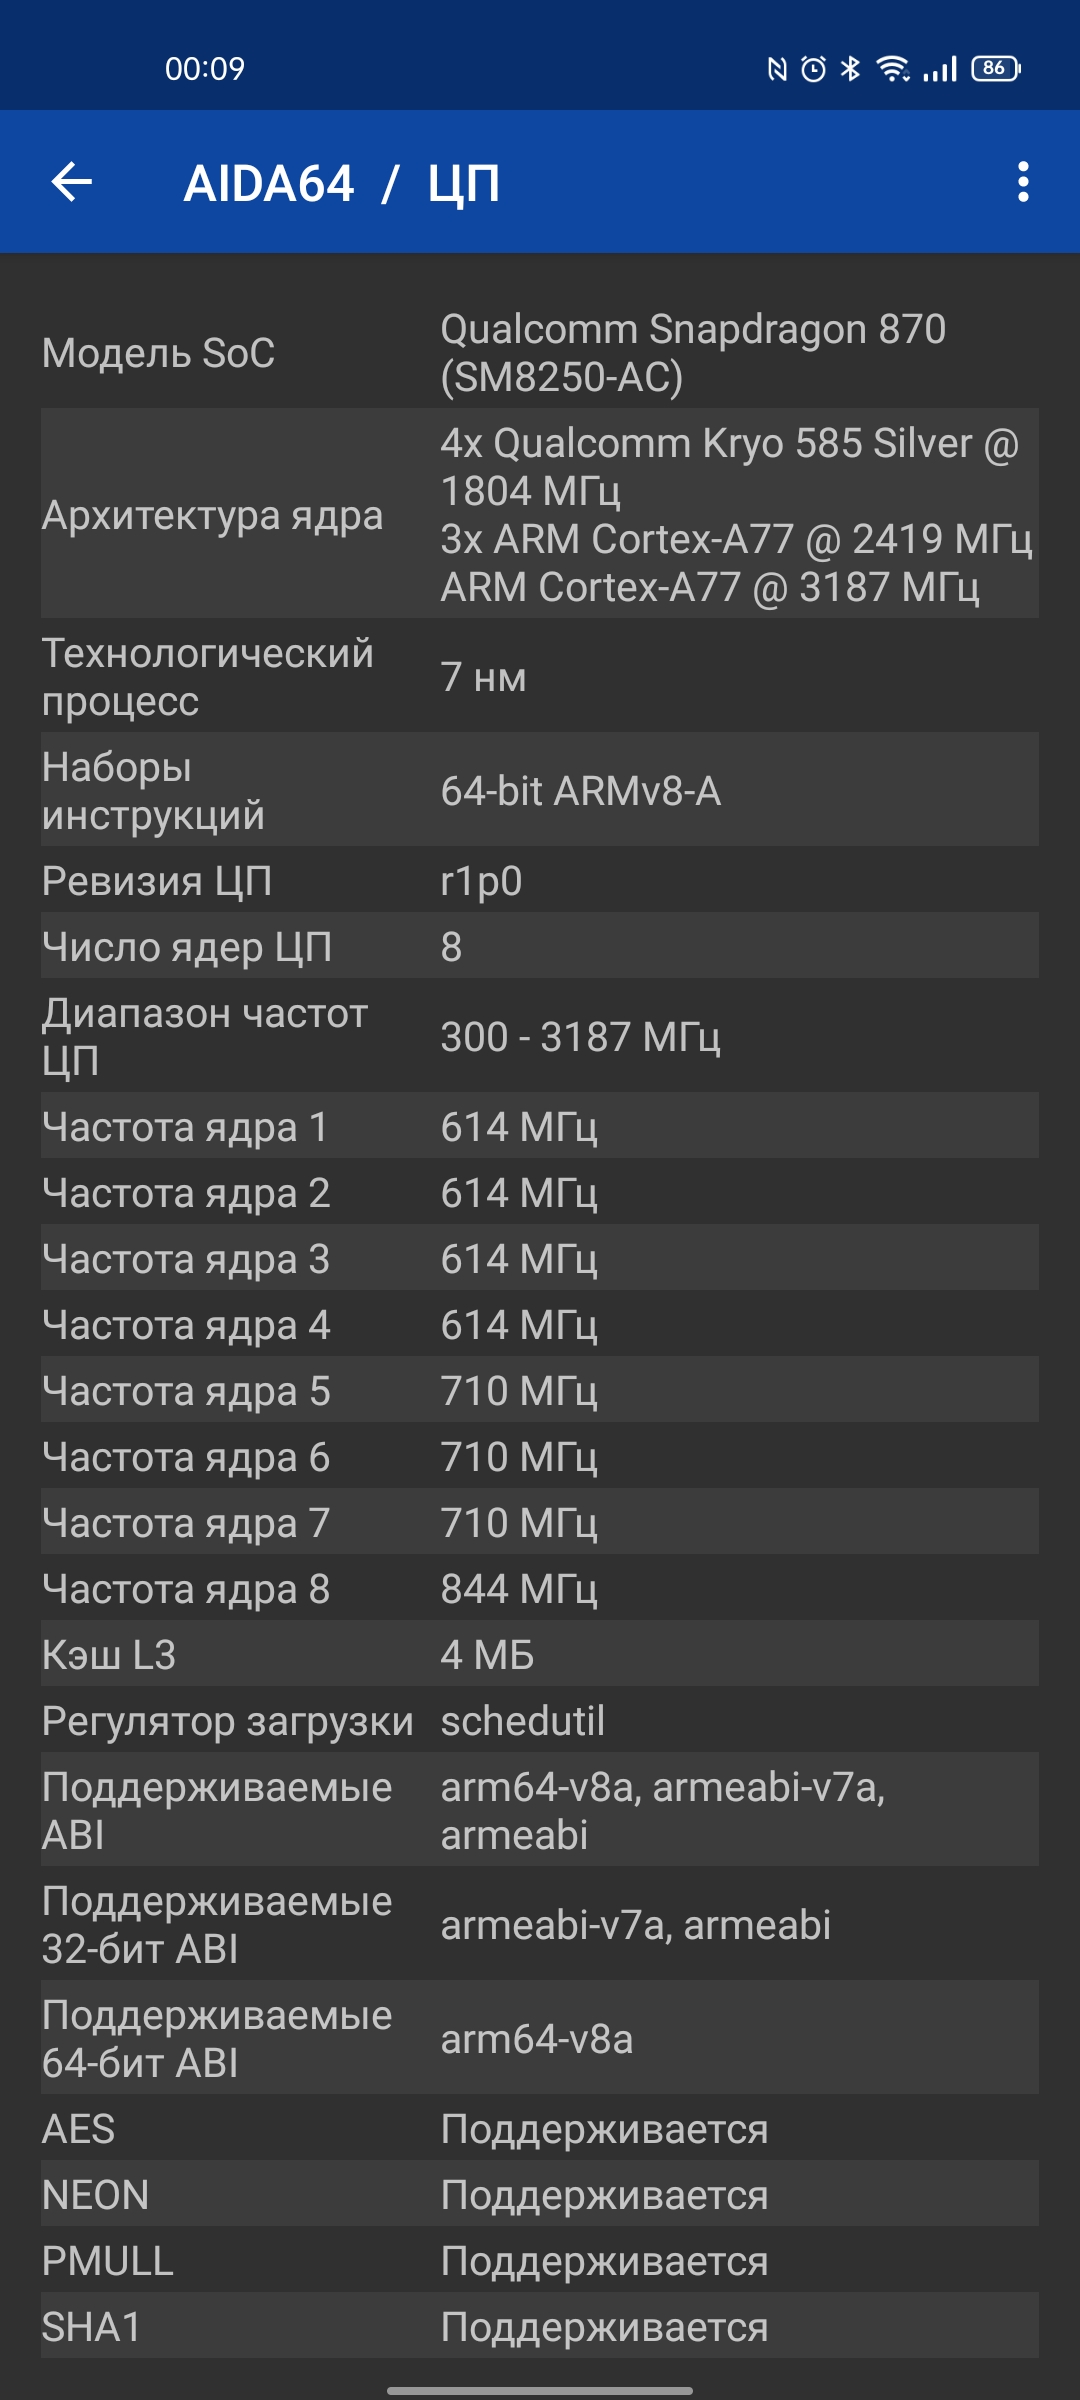Select the Частота ядра 8 row

click(540, 1588)
